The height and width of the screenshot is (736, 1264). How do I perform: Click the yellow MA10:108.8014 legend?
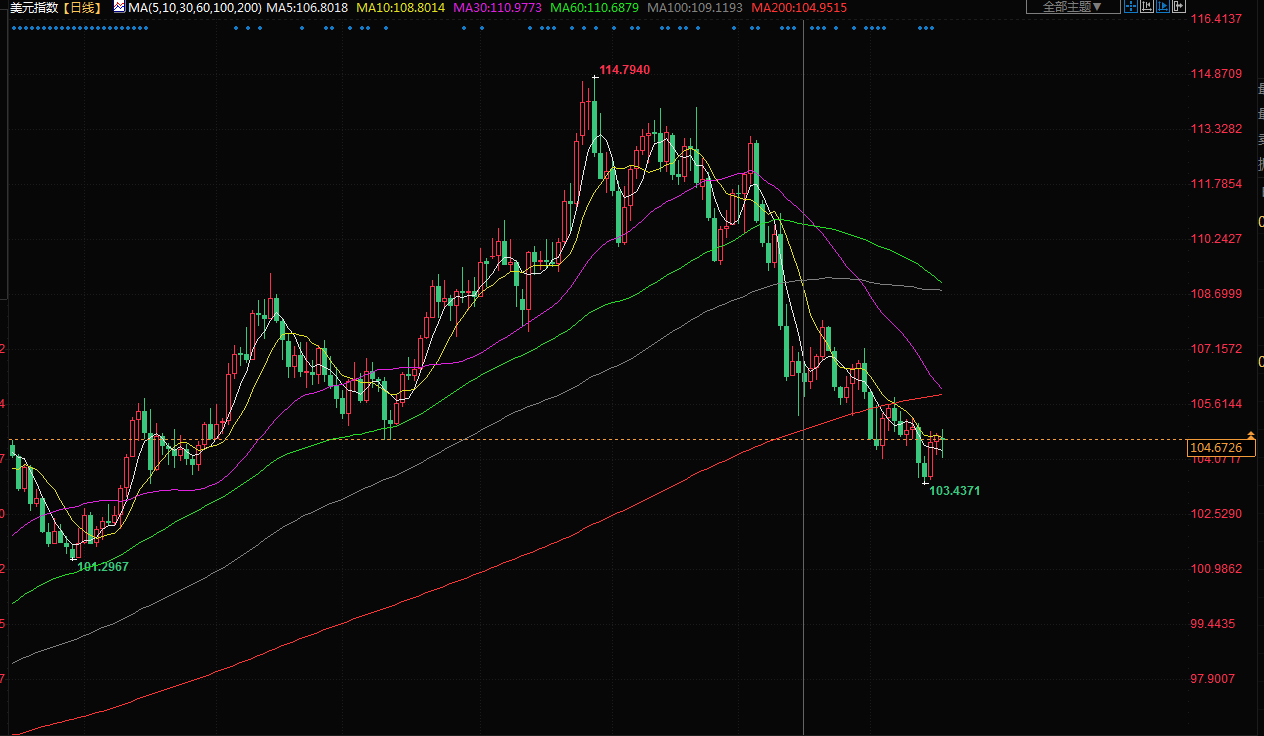click(400, 7)
